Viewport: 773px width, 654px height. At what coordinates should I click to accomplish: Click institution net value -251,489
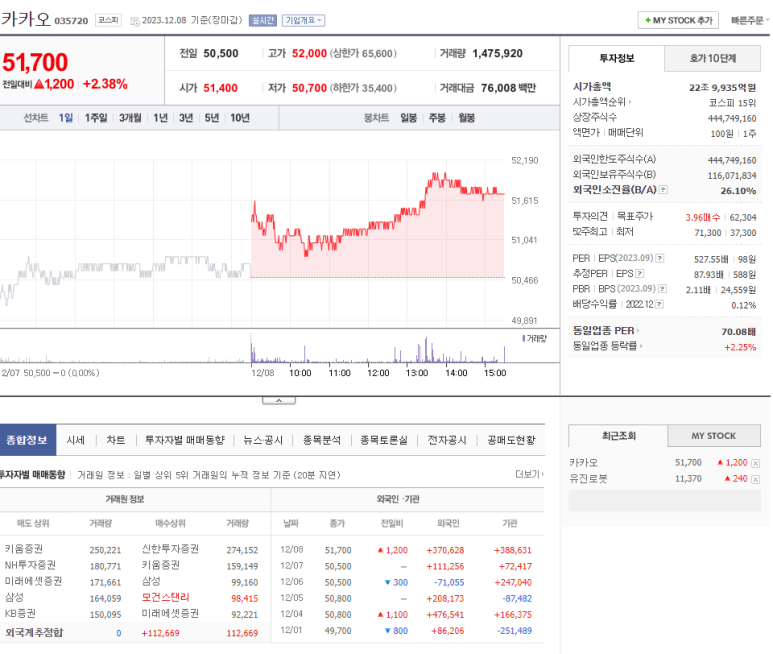(x=514, y=631)
